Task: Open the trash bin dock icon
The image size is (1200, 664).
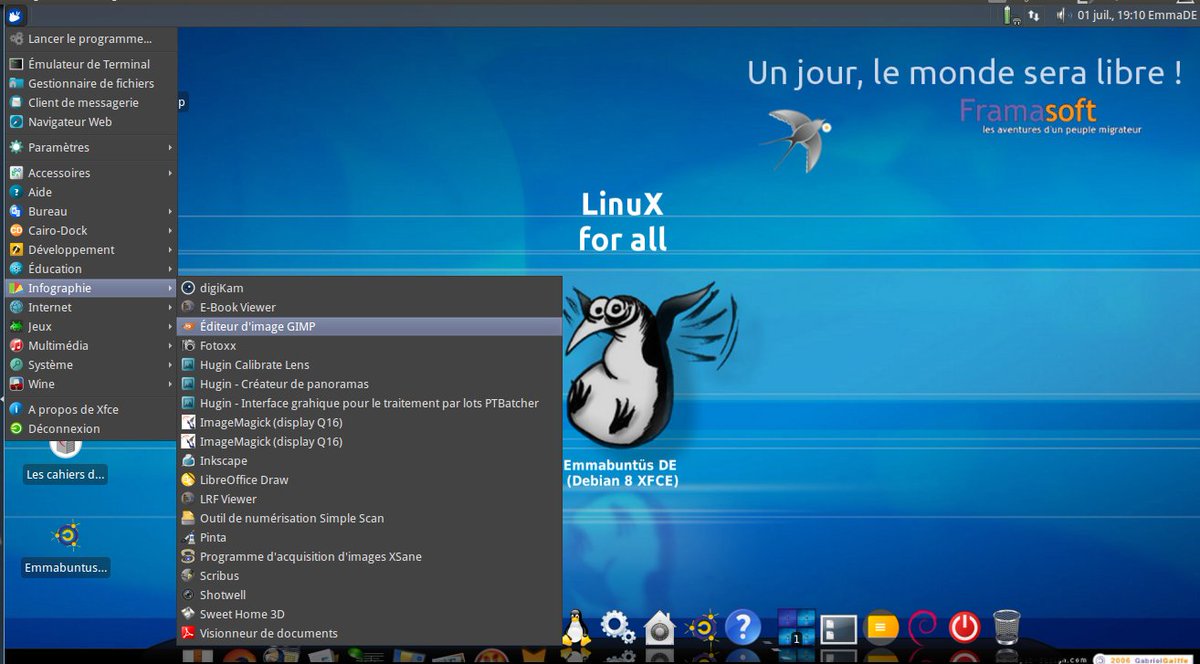Action: point(1006,628)
